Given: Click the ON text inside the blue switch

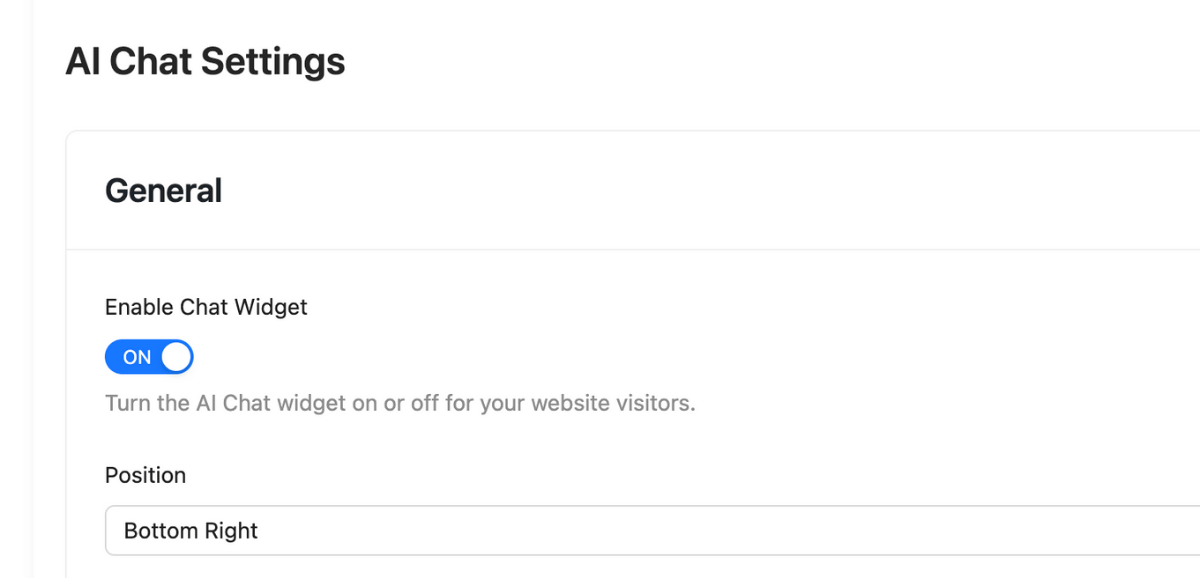Looking at the screenshot, I should pyautogui.click(x=137, y=357).
